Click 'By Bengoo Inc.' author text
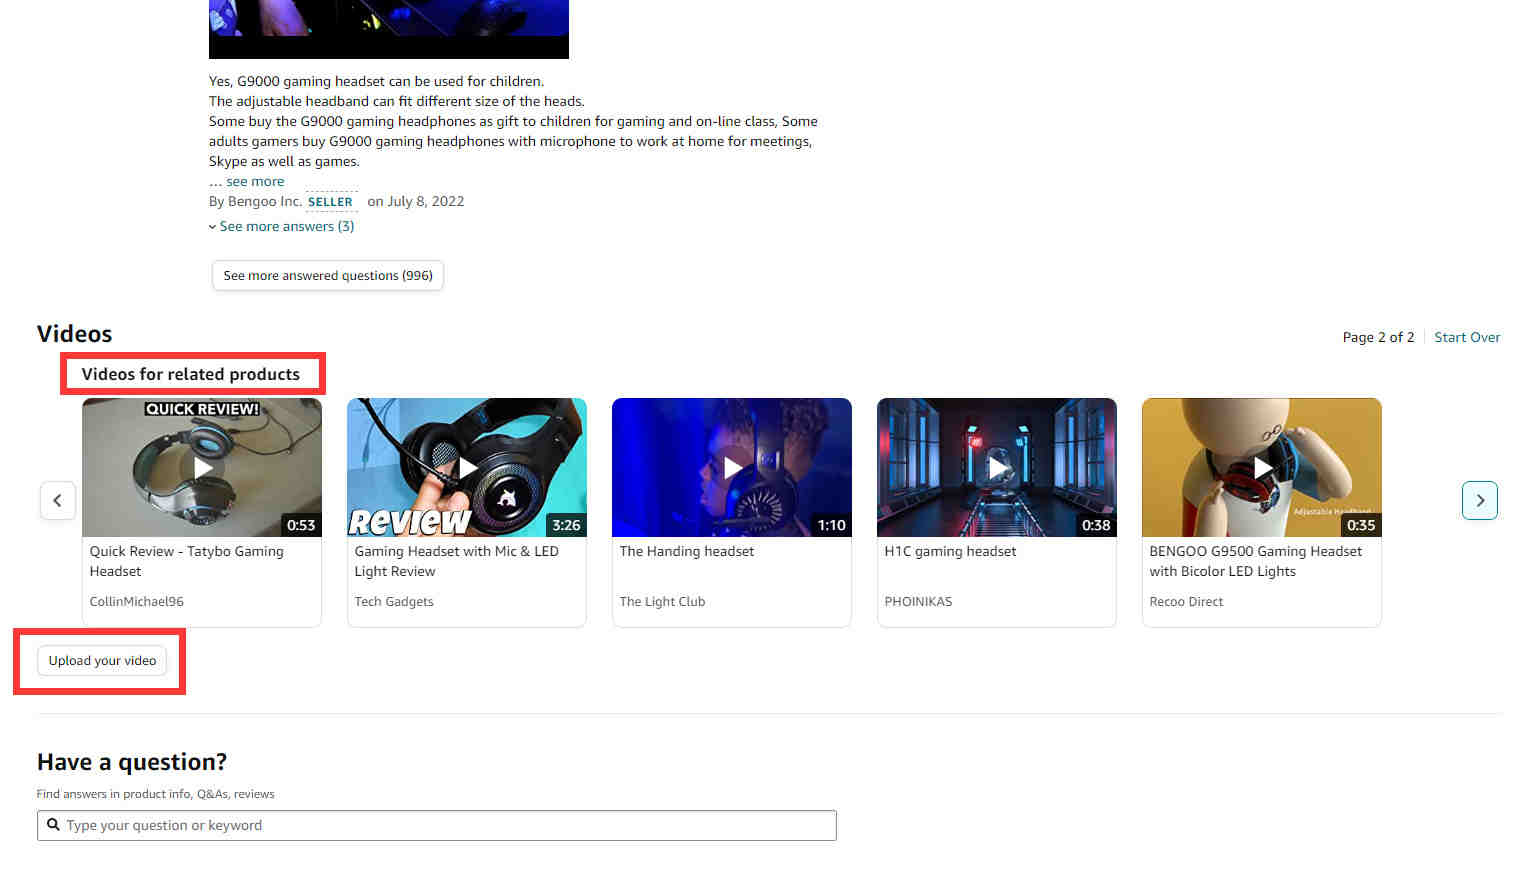The height and width of the screenshot is (873, 1517). [255, 201]
